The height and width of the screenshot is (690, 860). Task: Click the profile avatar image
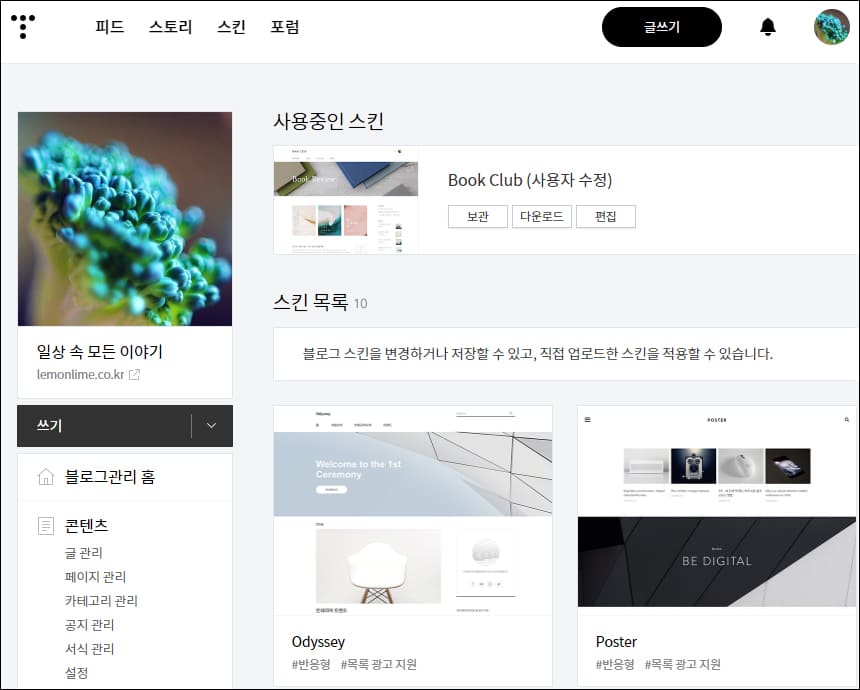pos(830,27)
